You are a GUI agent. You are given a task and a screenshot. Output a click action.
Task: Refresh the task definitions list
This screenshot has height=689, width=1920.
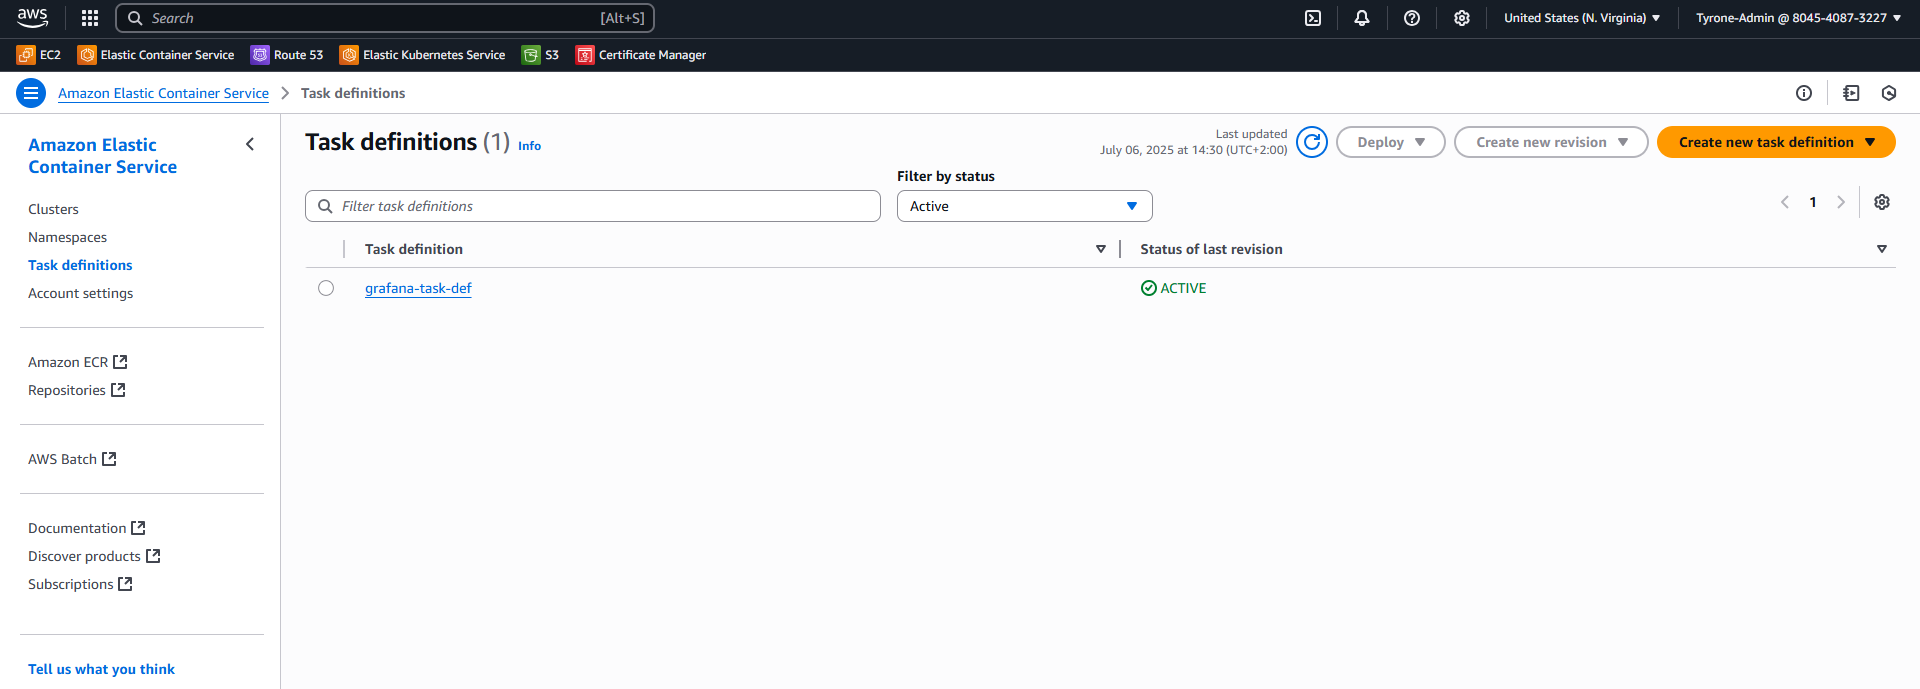pos(1311,142)
